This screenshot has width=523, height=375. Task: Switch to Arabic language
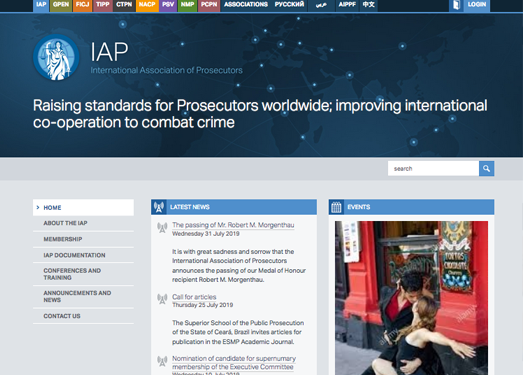pyautogui.click(x=321, y=5)
